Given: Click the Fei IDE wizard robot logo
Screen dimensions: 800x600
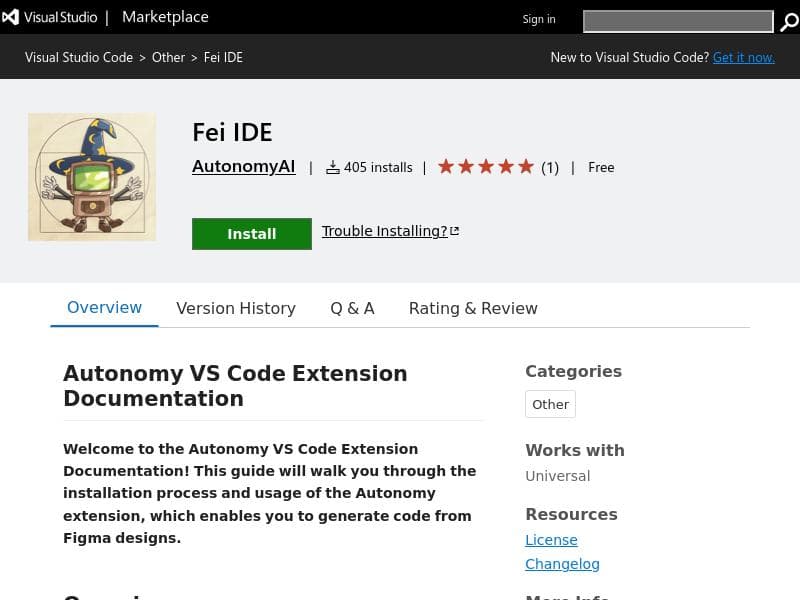Looking at the screenshot, I should [x=92, y=177].
